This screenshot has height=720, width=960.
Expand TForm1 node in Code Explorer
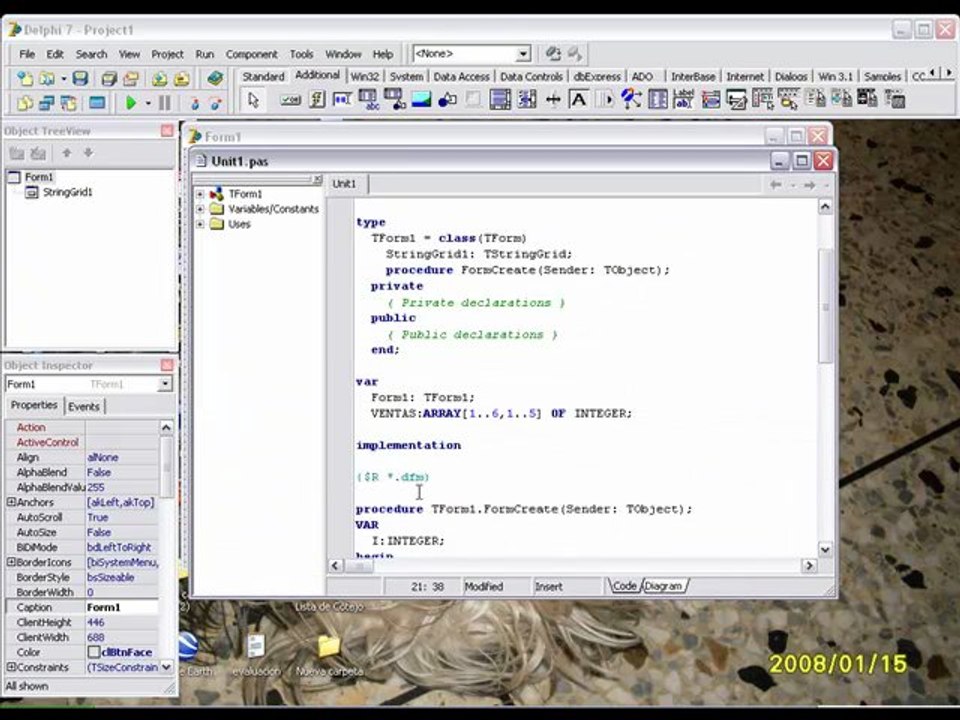pyautogui.click(x=200, y=194)
